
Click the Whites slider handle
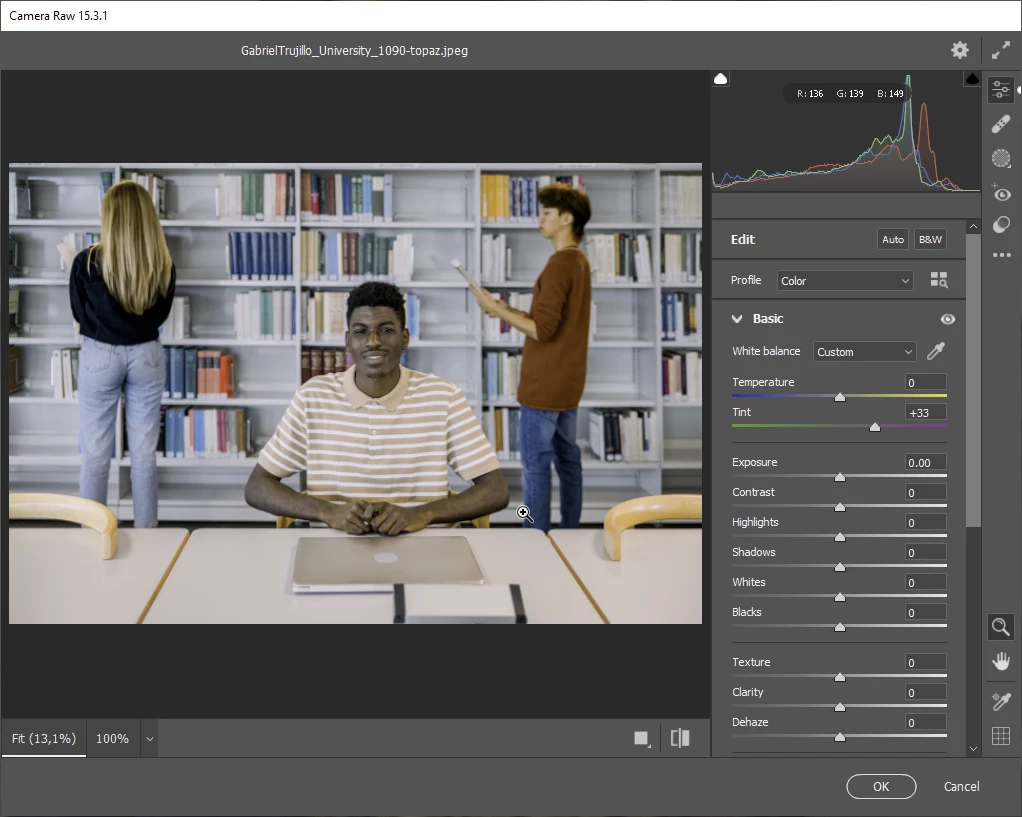(x=840, y=597)
